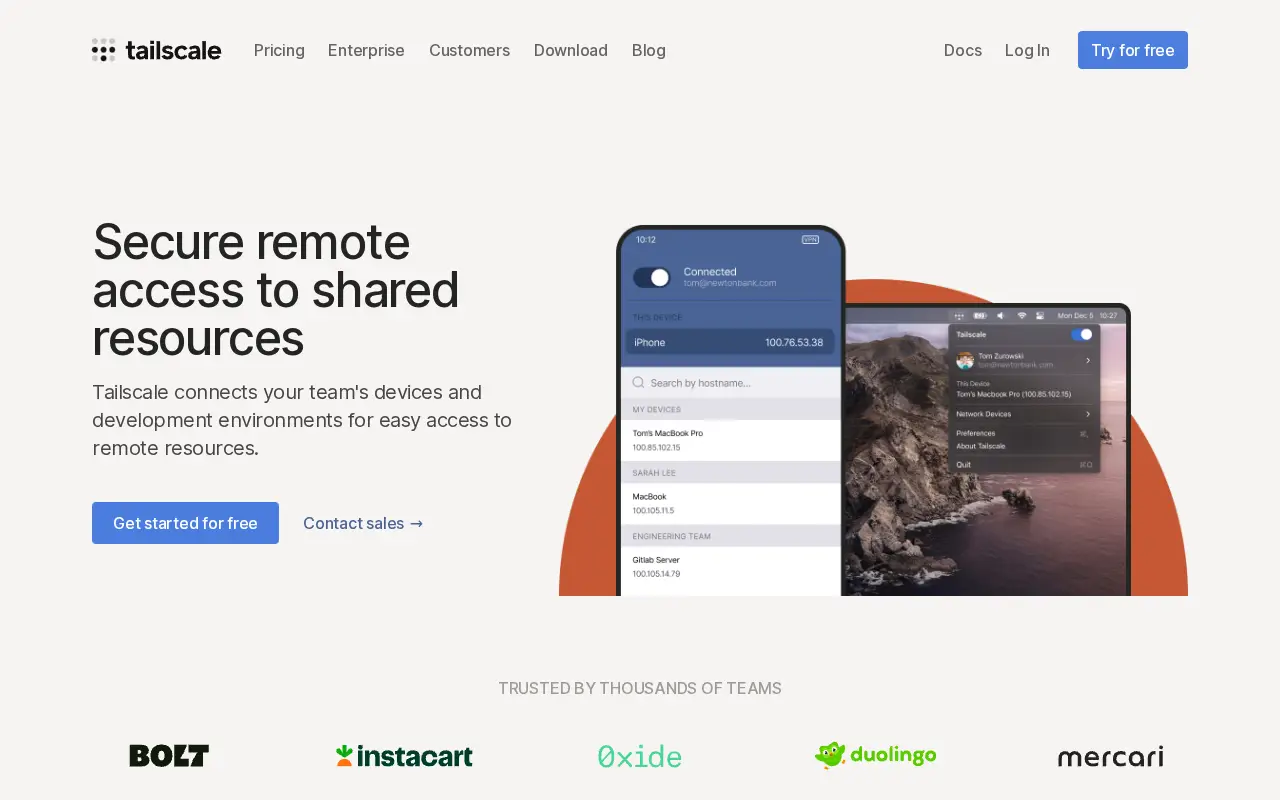Click the battery icon in laptop menu bar
Screen dimensions: 1280x800
tap(980, 316)
